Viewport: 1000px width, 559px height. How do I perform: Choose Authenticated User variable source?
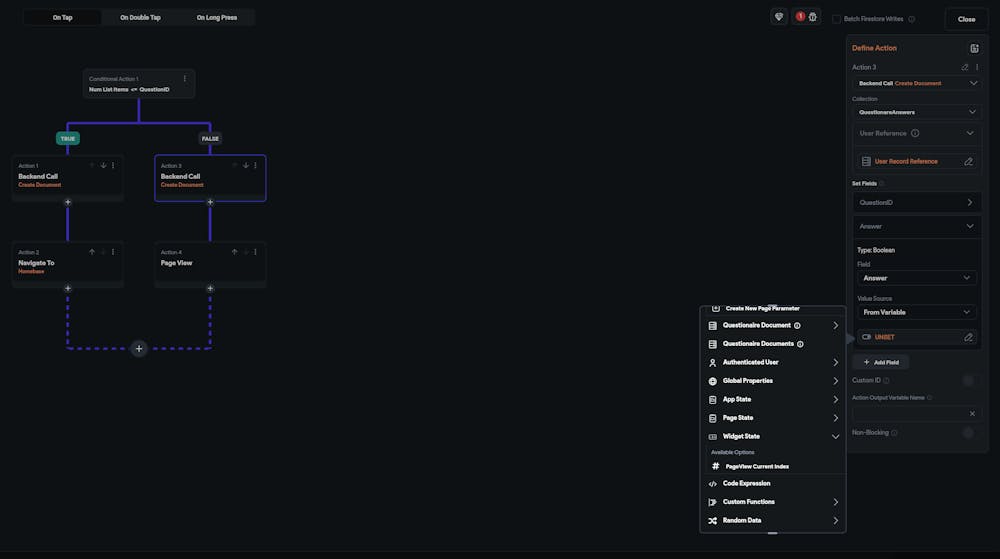773,363
